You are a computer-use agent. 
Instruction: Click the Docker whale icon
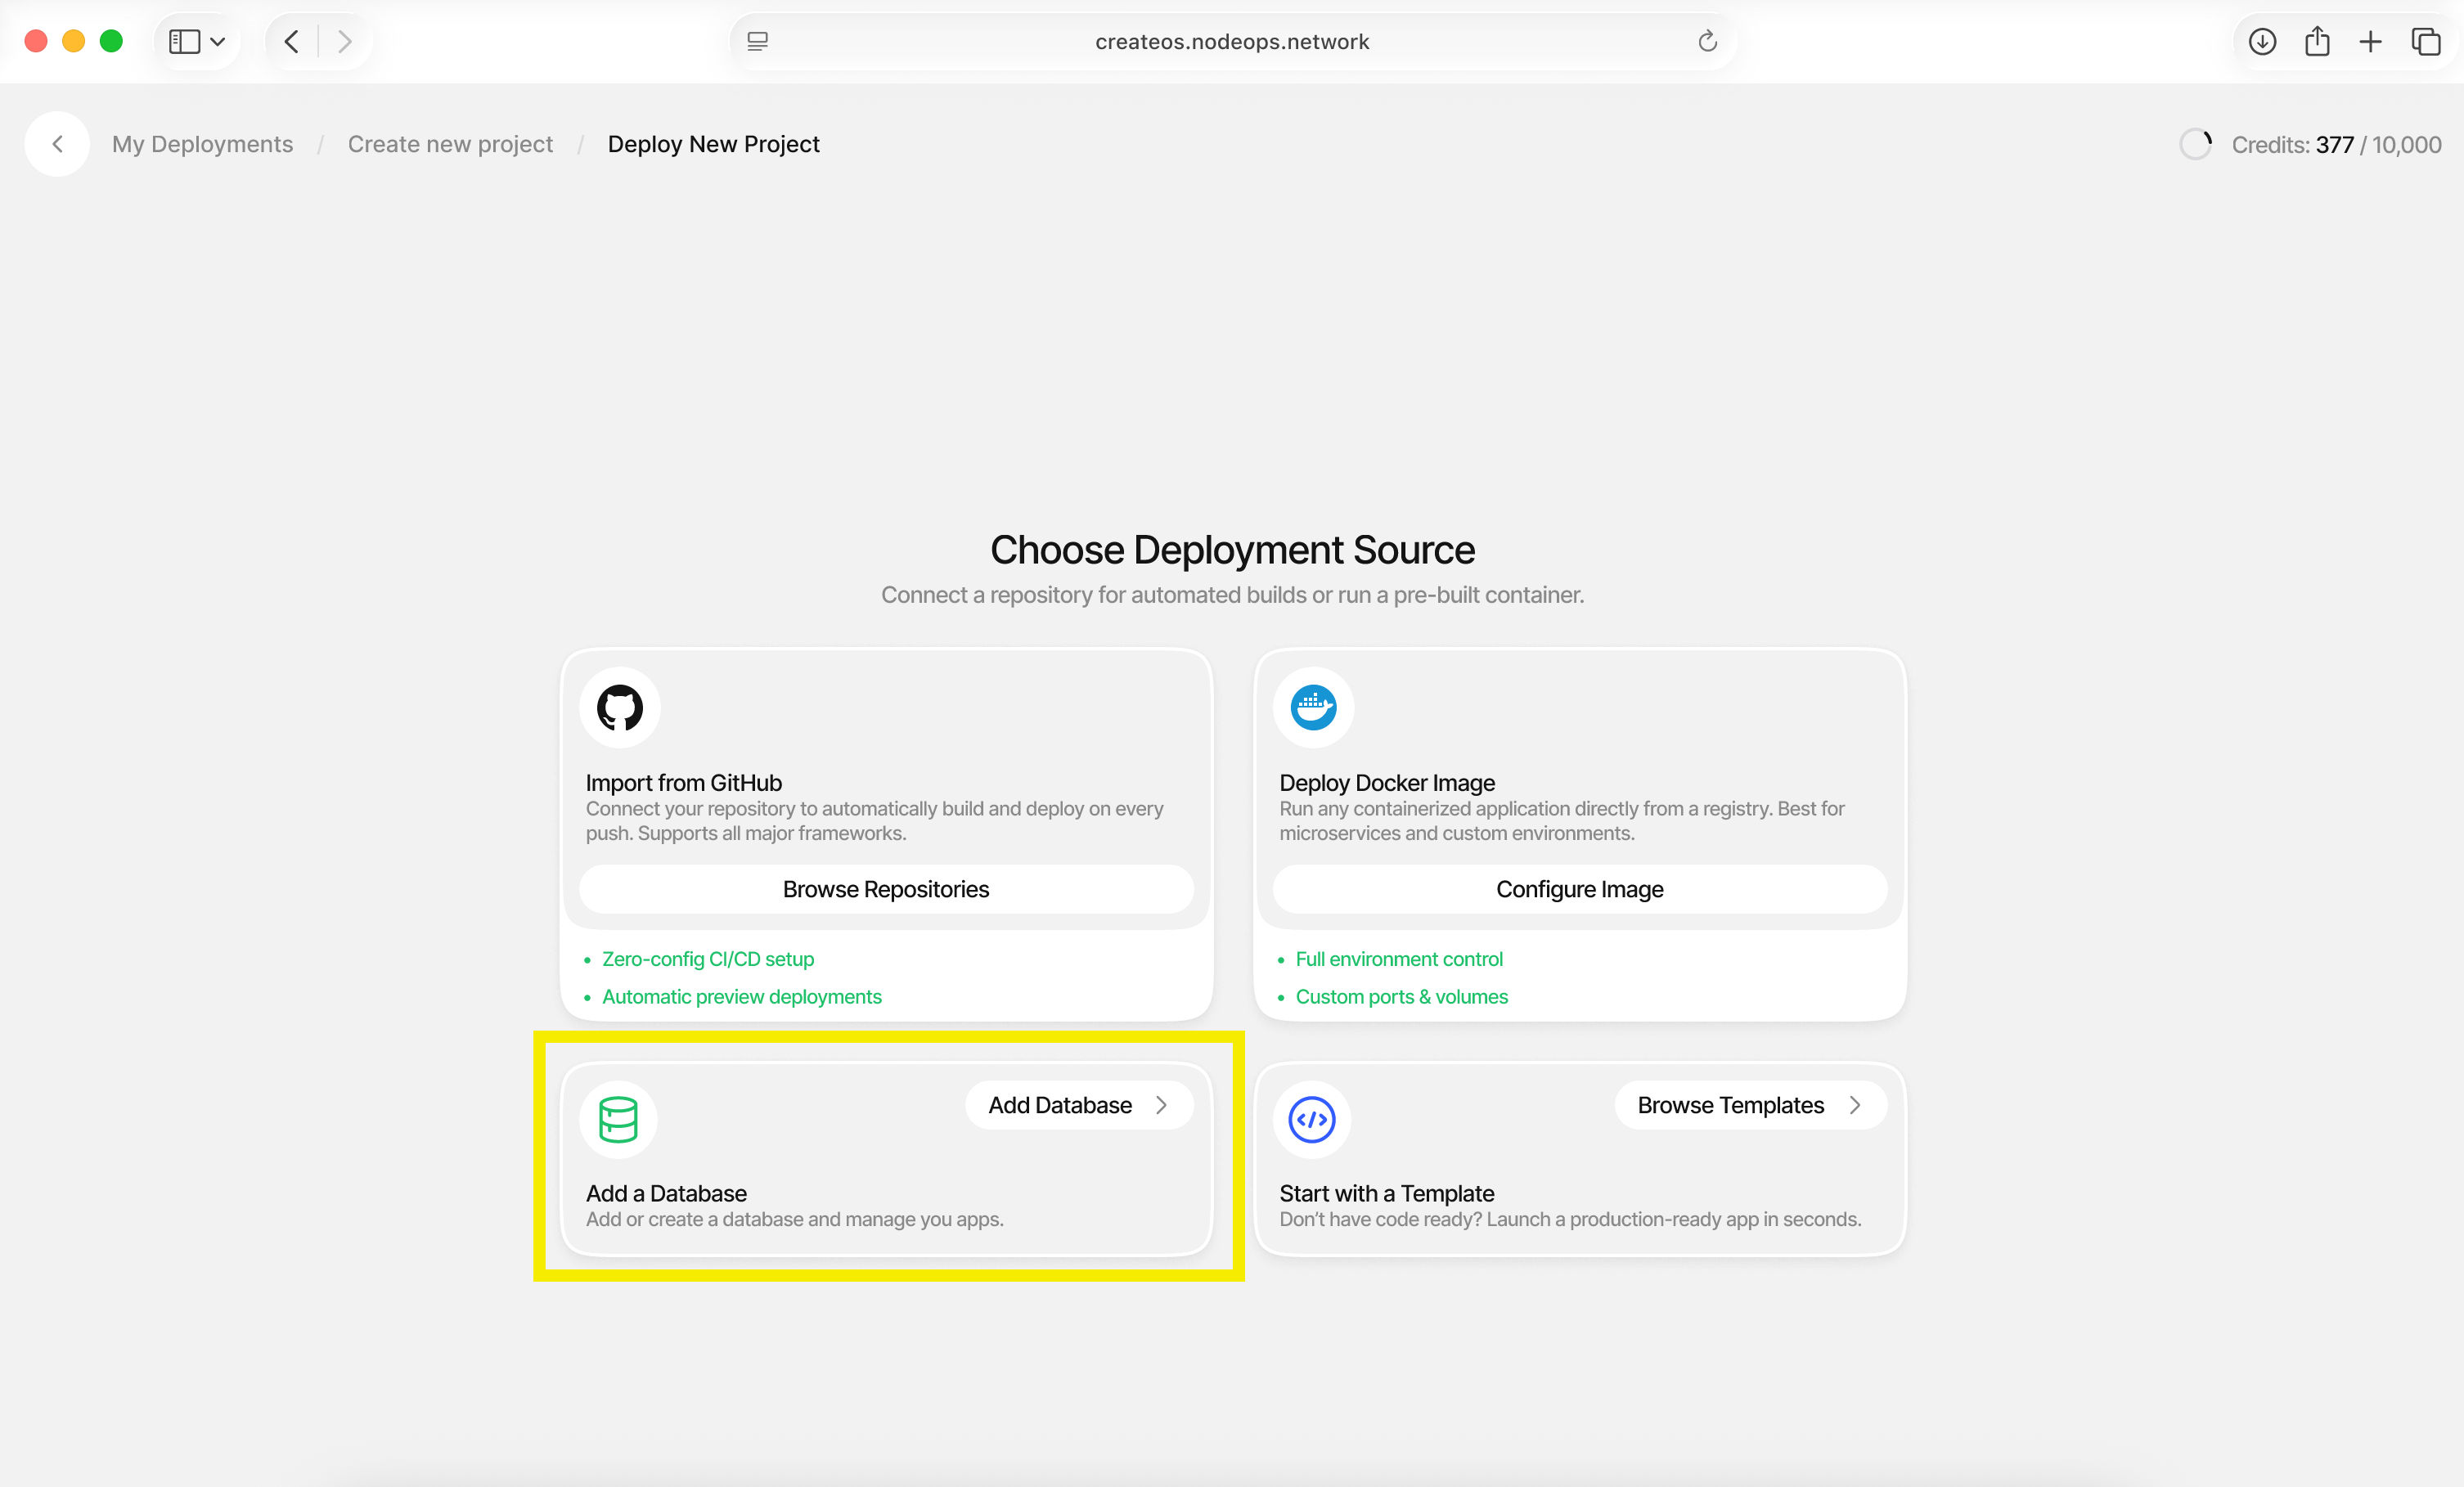[x=1313, y=707]
